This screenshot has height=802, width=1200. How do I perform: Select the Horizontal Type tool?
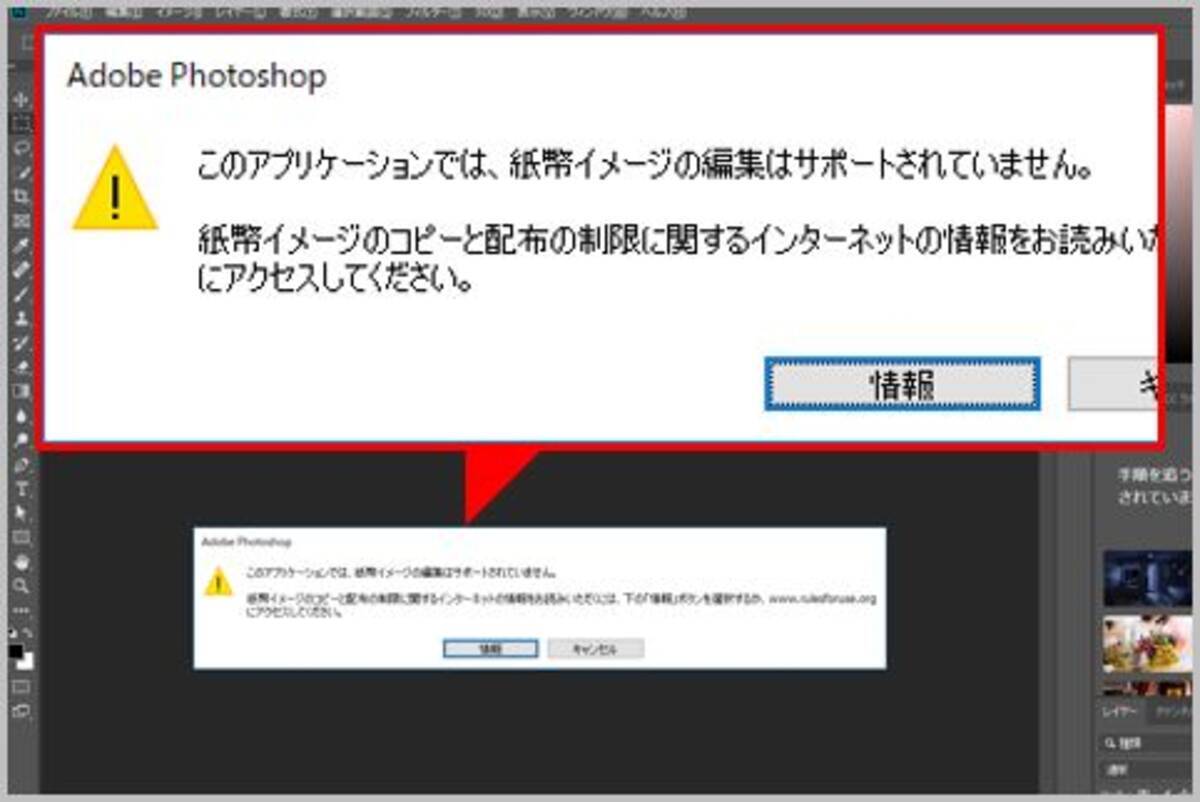[21, 489]
